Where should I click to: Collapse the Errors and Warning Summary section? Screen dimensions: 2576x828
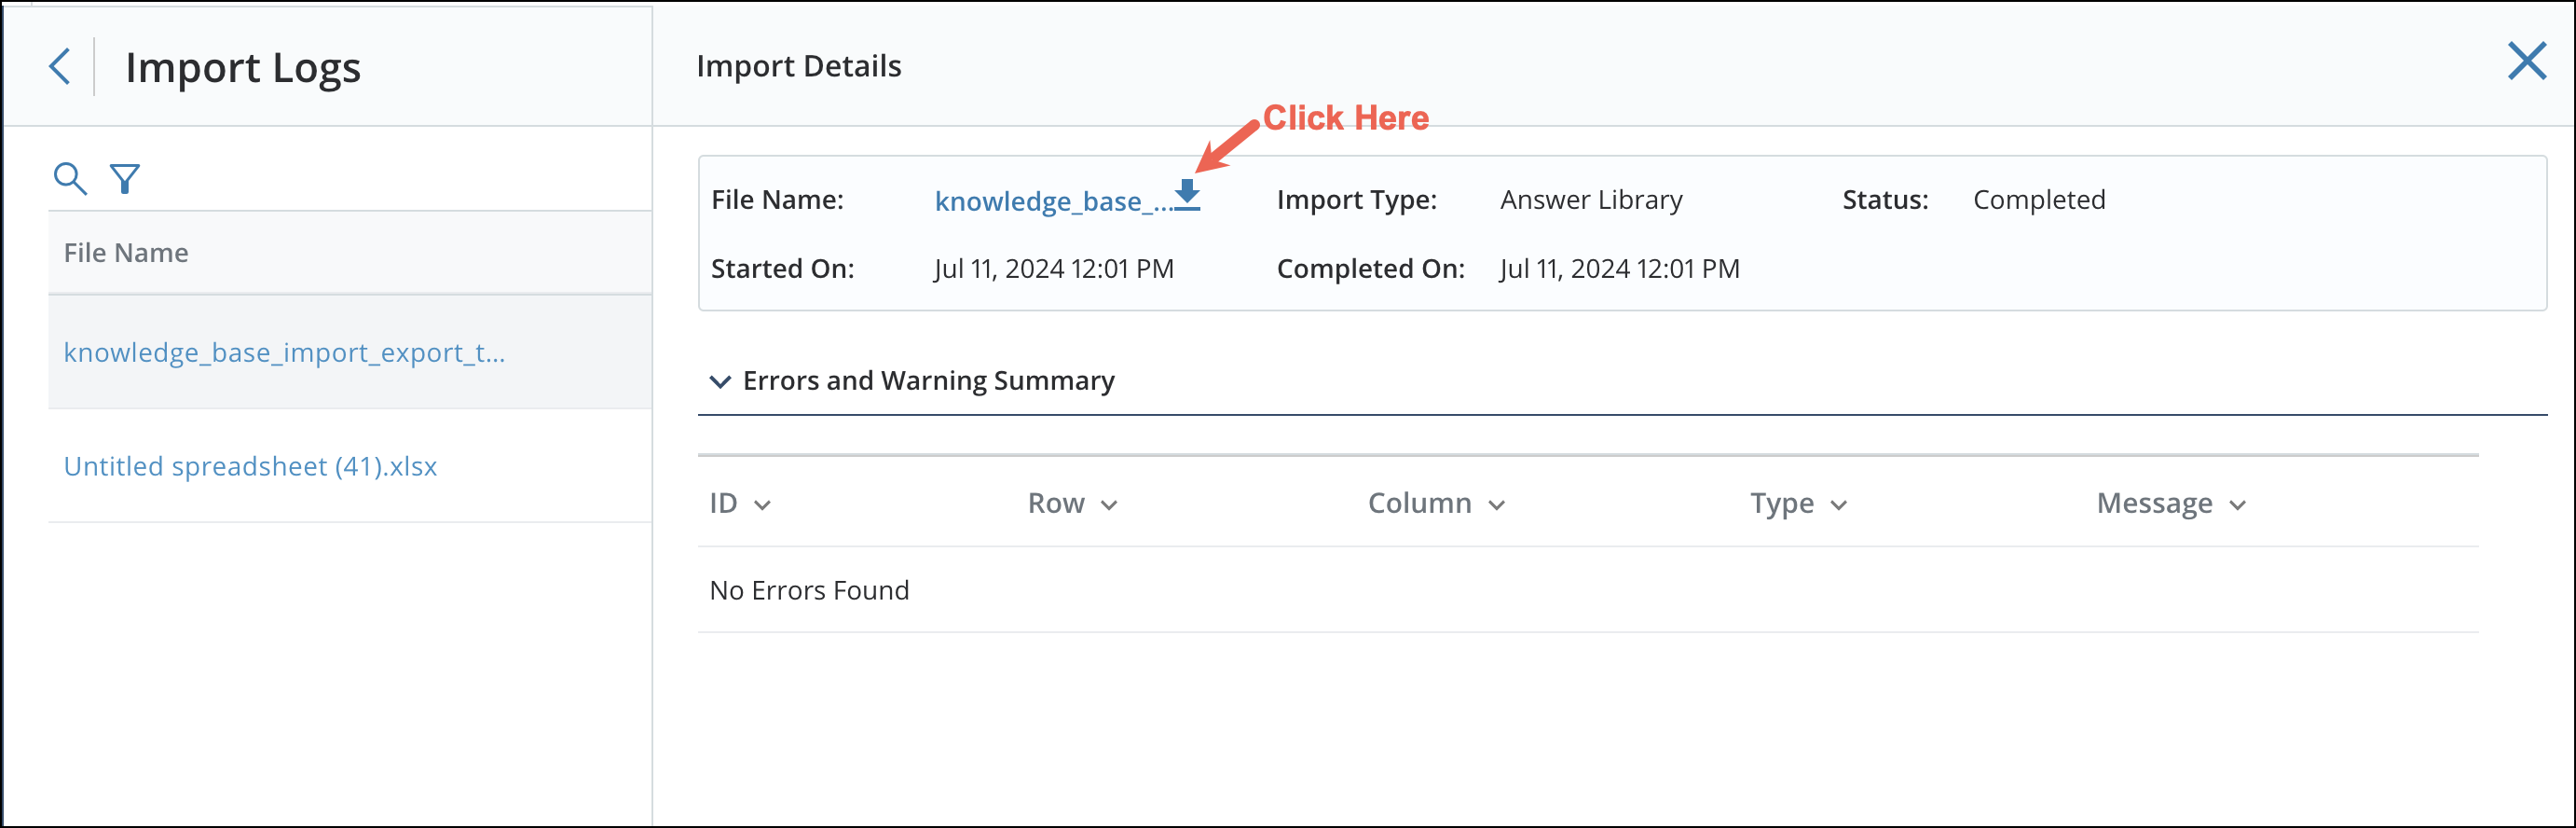(x=720, y=382)
